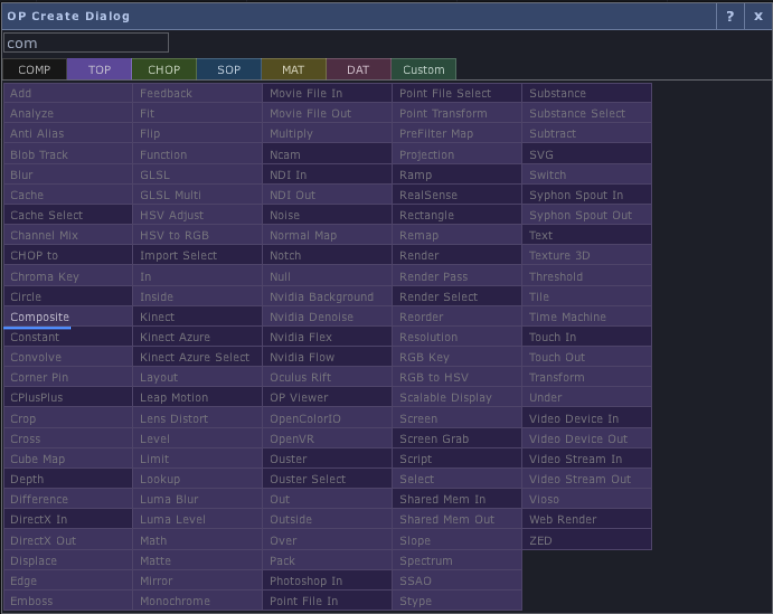Pick the Ouster Select operator
This screenshot has height=614, width=773.
(x=327, y=479)
